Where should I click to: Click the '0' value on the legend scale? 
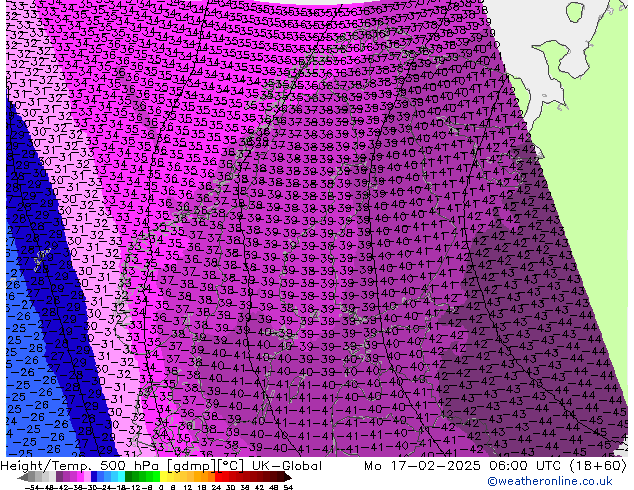(161, 488)
